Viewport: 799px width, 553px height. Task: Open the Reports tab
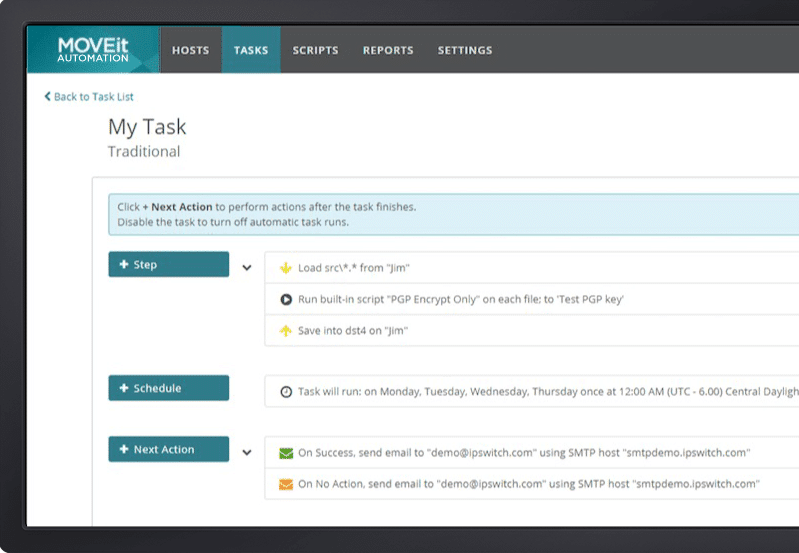(388, 50)
